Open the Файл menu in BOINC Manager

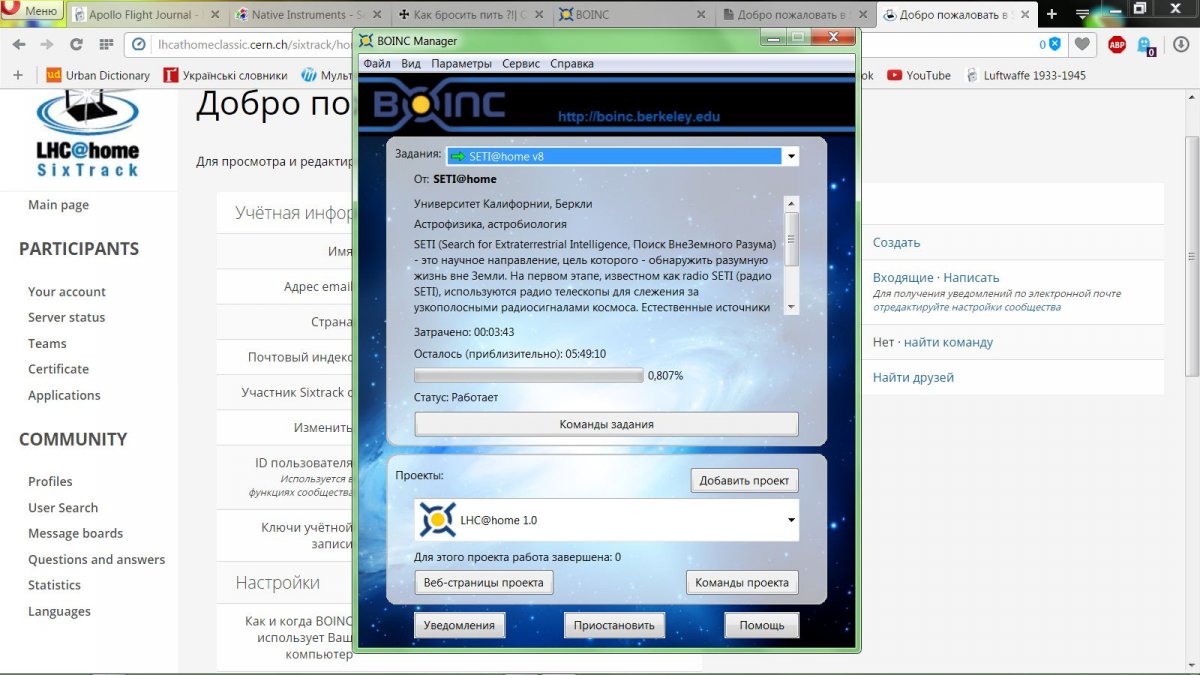click(x=377, y=63)
